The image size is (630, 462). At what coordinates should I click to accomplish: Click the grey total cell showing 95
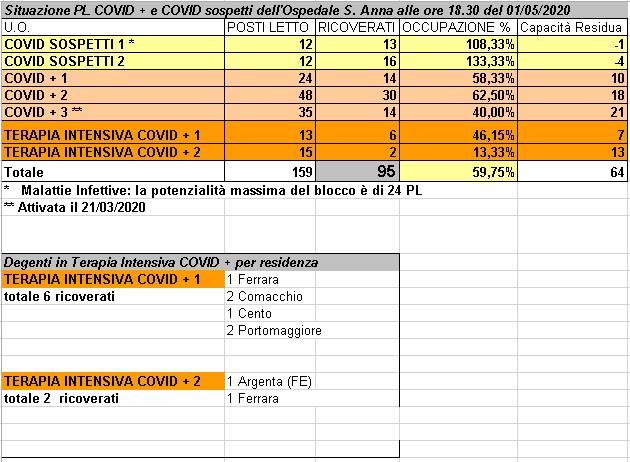coord(357,172)
